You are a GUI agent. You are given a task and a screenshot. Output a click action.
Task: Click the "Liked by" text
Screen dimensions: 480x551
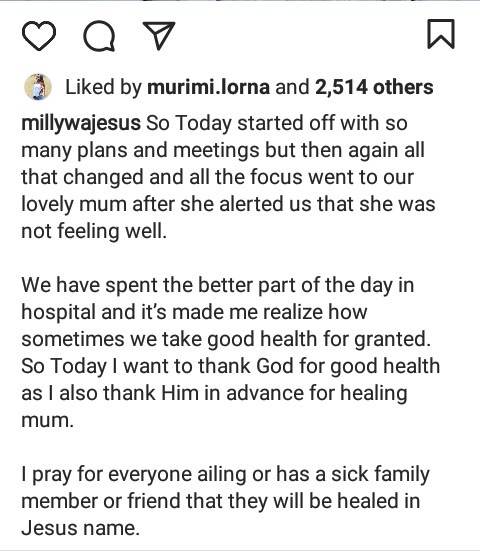click(x=103, y=87)
